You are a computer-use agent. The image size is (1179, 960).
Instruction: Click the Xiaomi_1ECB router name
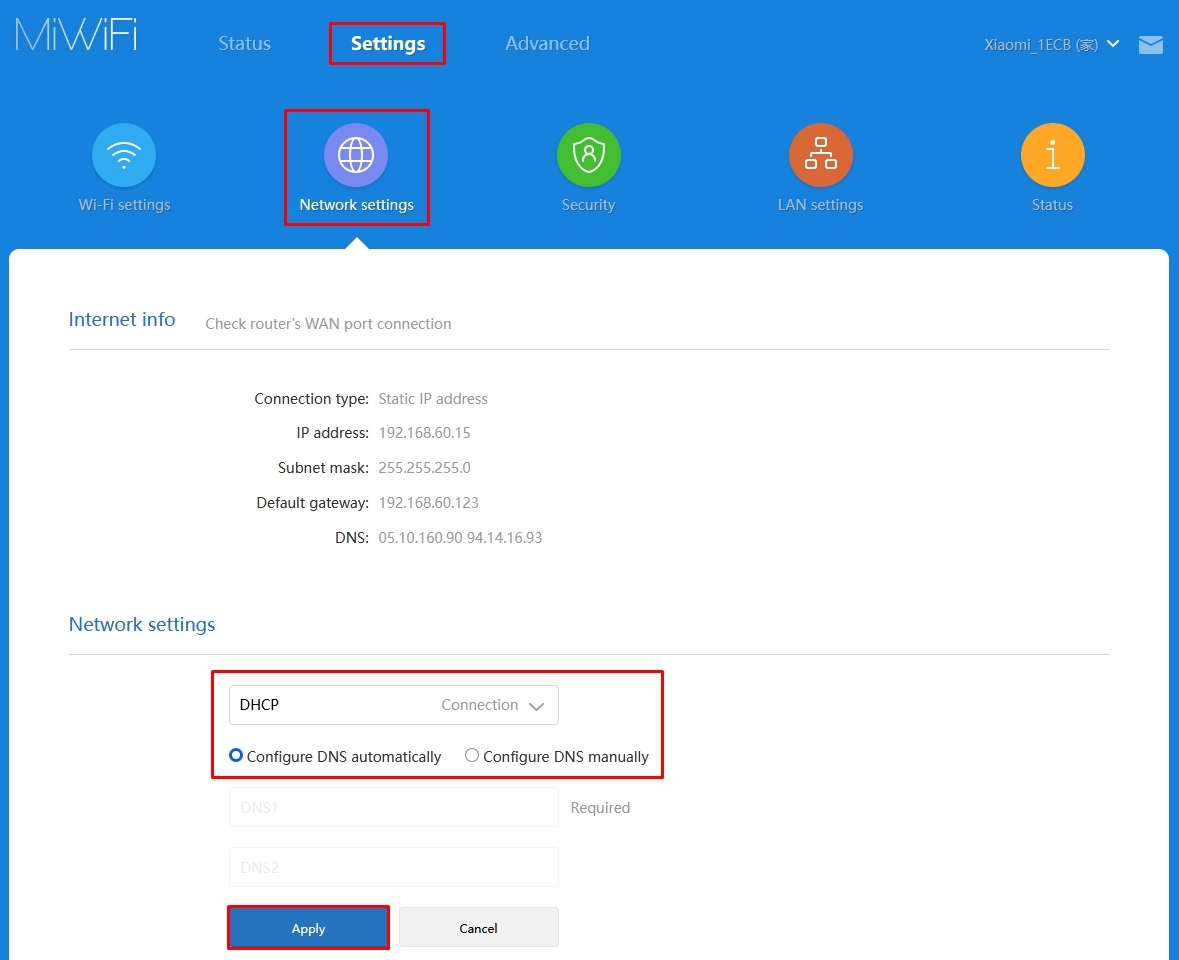tap(1040, 45)
